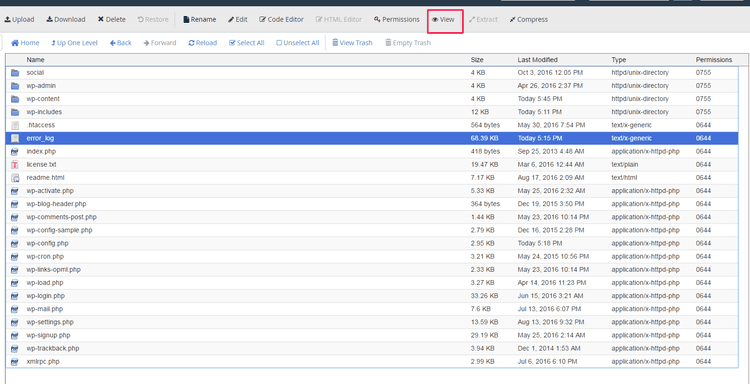Click the Rename toolbar button
Viewport: 750px width, 384px height.
click(x=199, y=20)
